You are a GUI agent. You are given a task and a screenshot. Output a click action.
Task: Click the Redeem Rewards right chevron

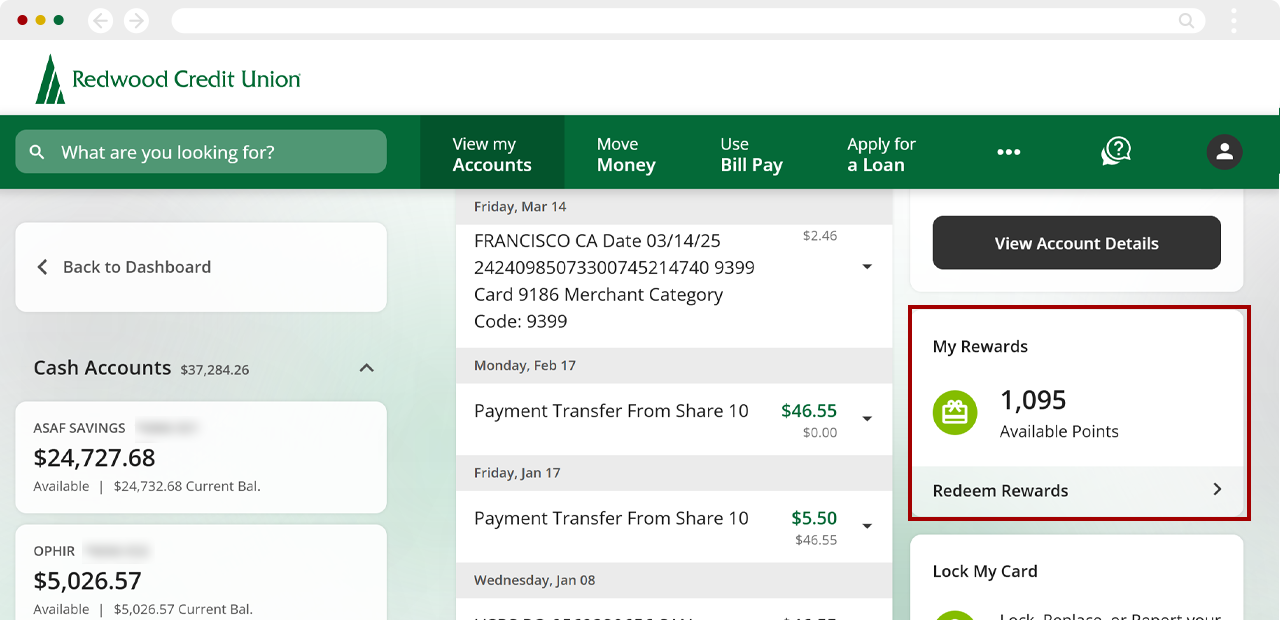pyautogui.click(x=1217, y=489)
